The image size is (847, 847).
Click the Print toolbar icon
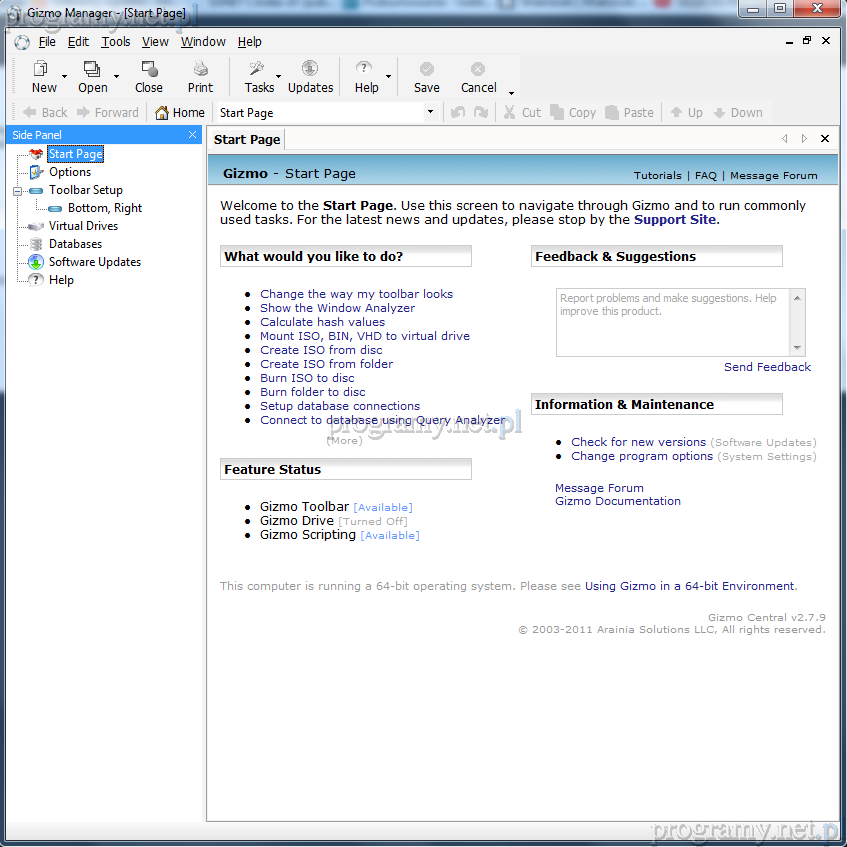(x=200, y=69)
